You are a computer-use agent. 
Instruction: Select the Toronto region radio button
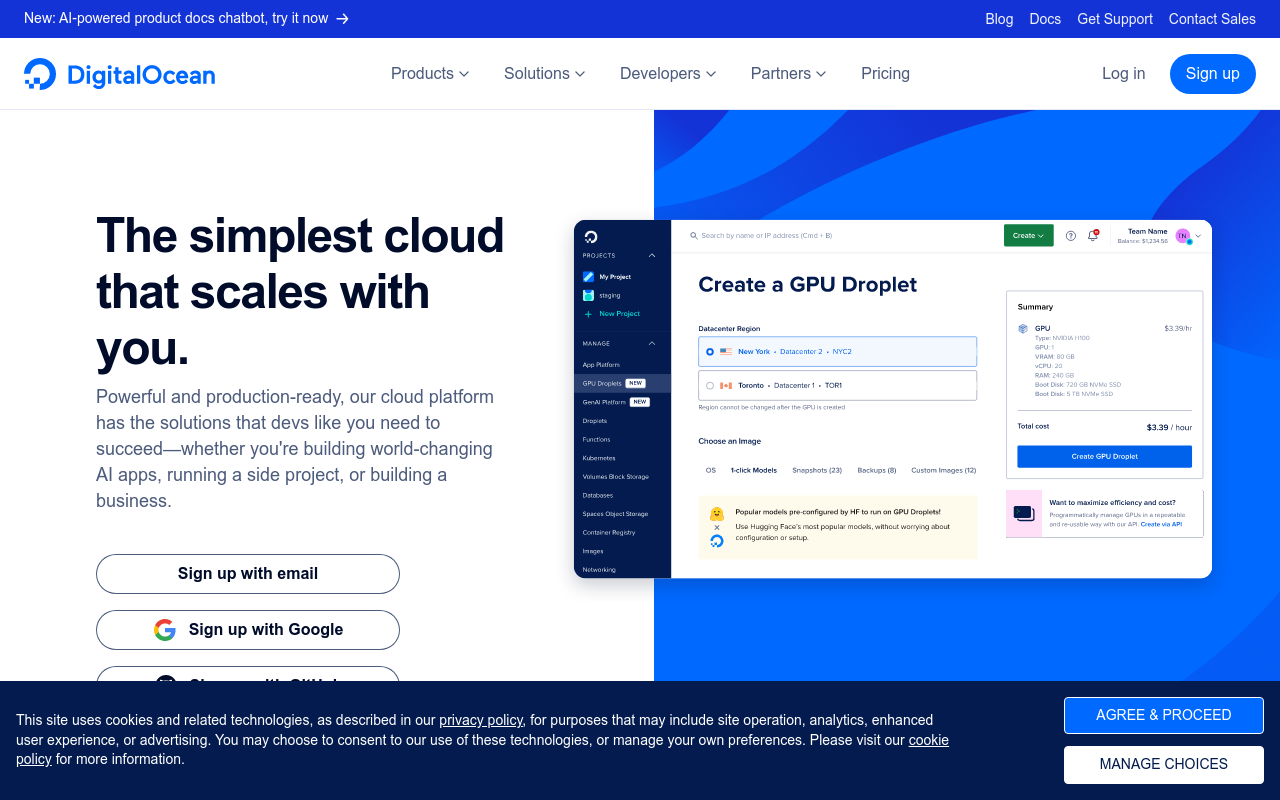point(710,385)
